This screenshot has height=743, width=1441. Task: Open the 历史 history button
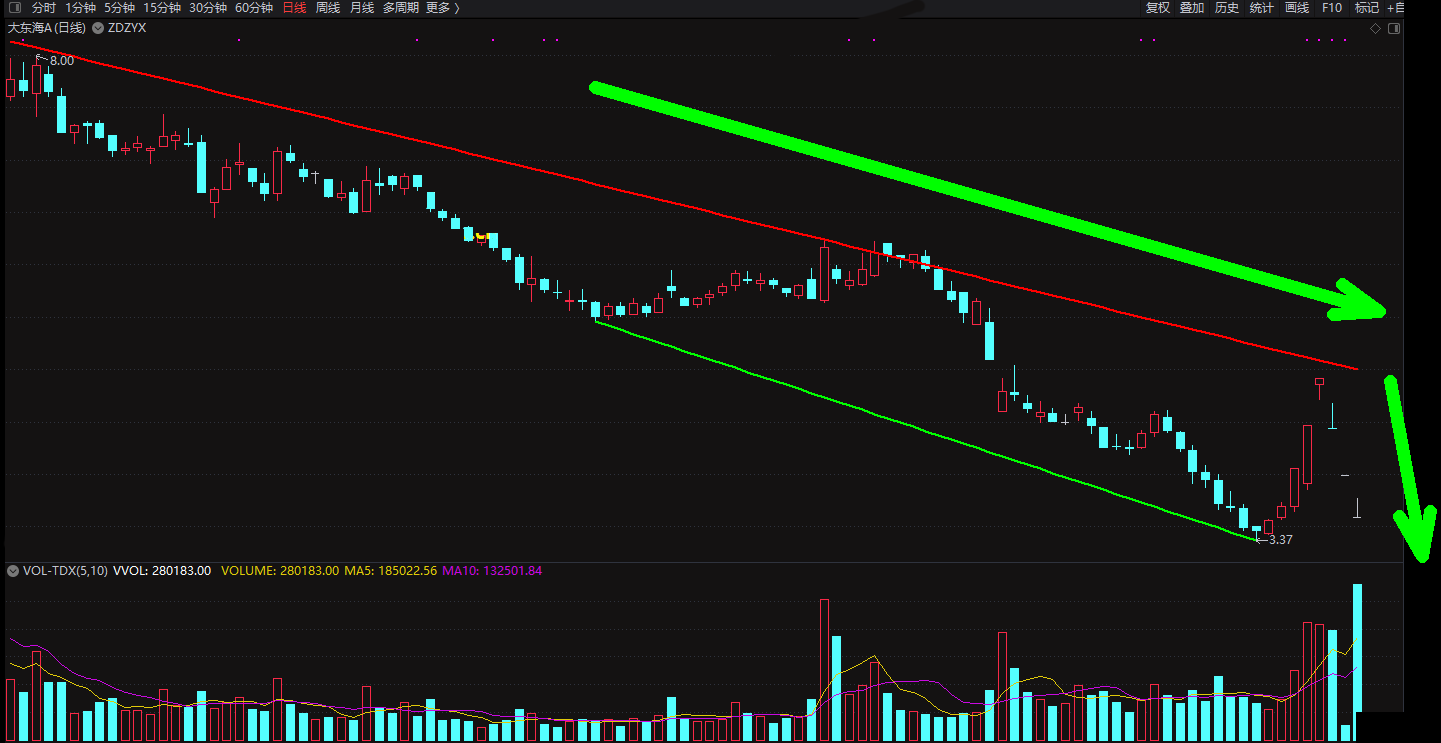click(x=1227, y=8)
